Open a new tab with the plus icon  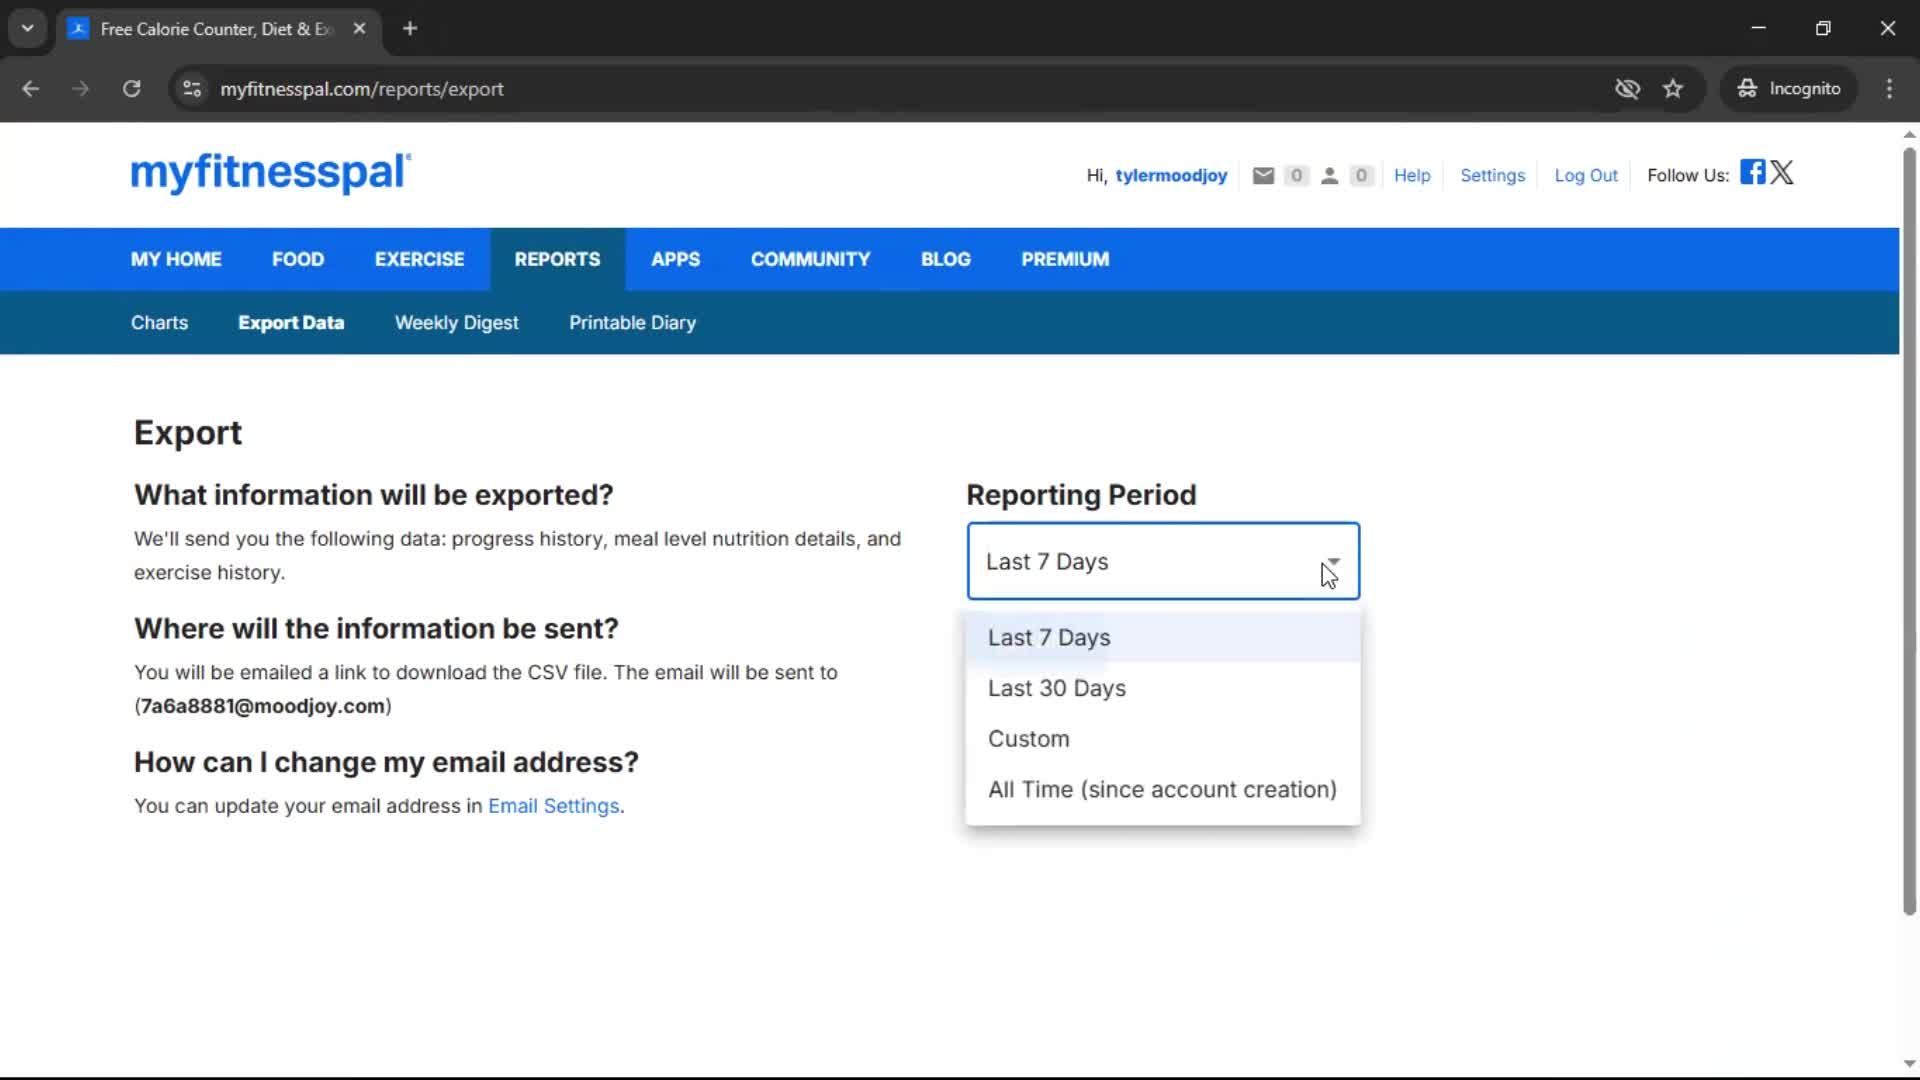point(410,29)
